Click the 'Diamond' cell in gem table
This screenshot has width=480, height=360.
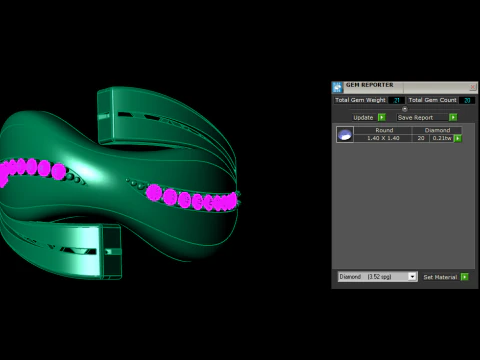click(437, 130)
